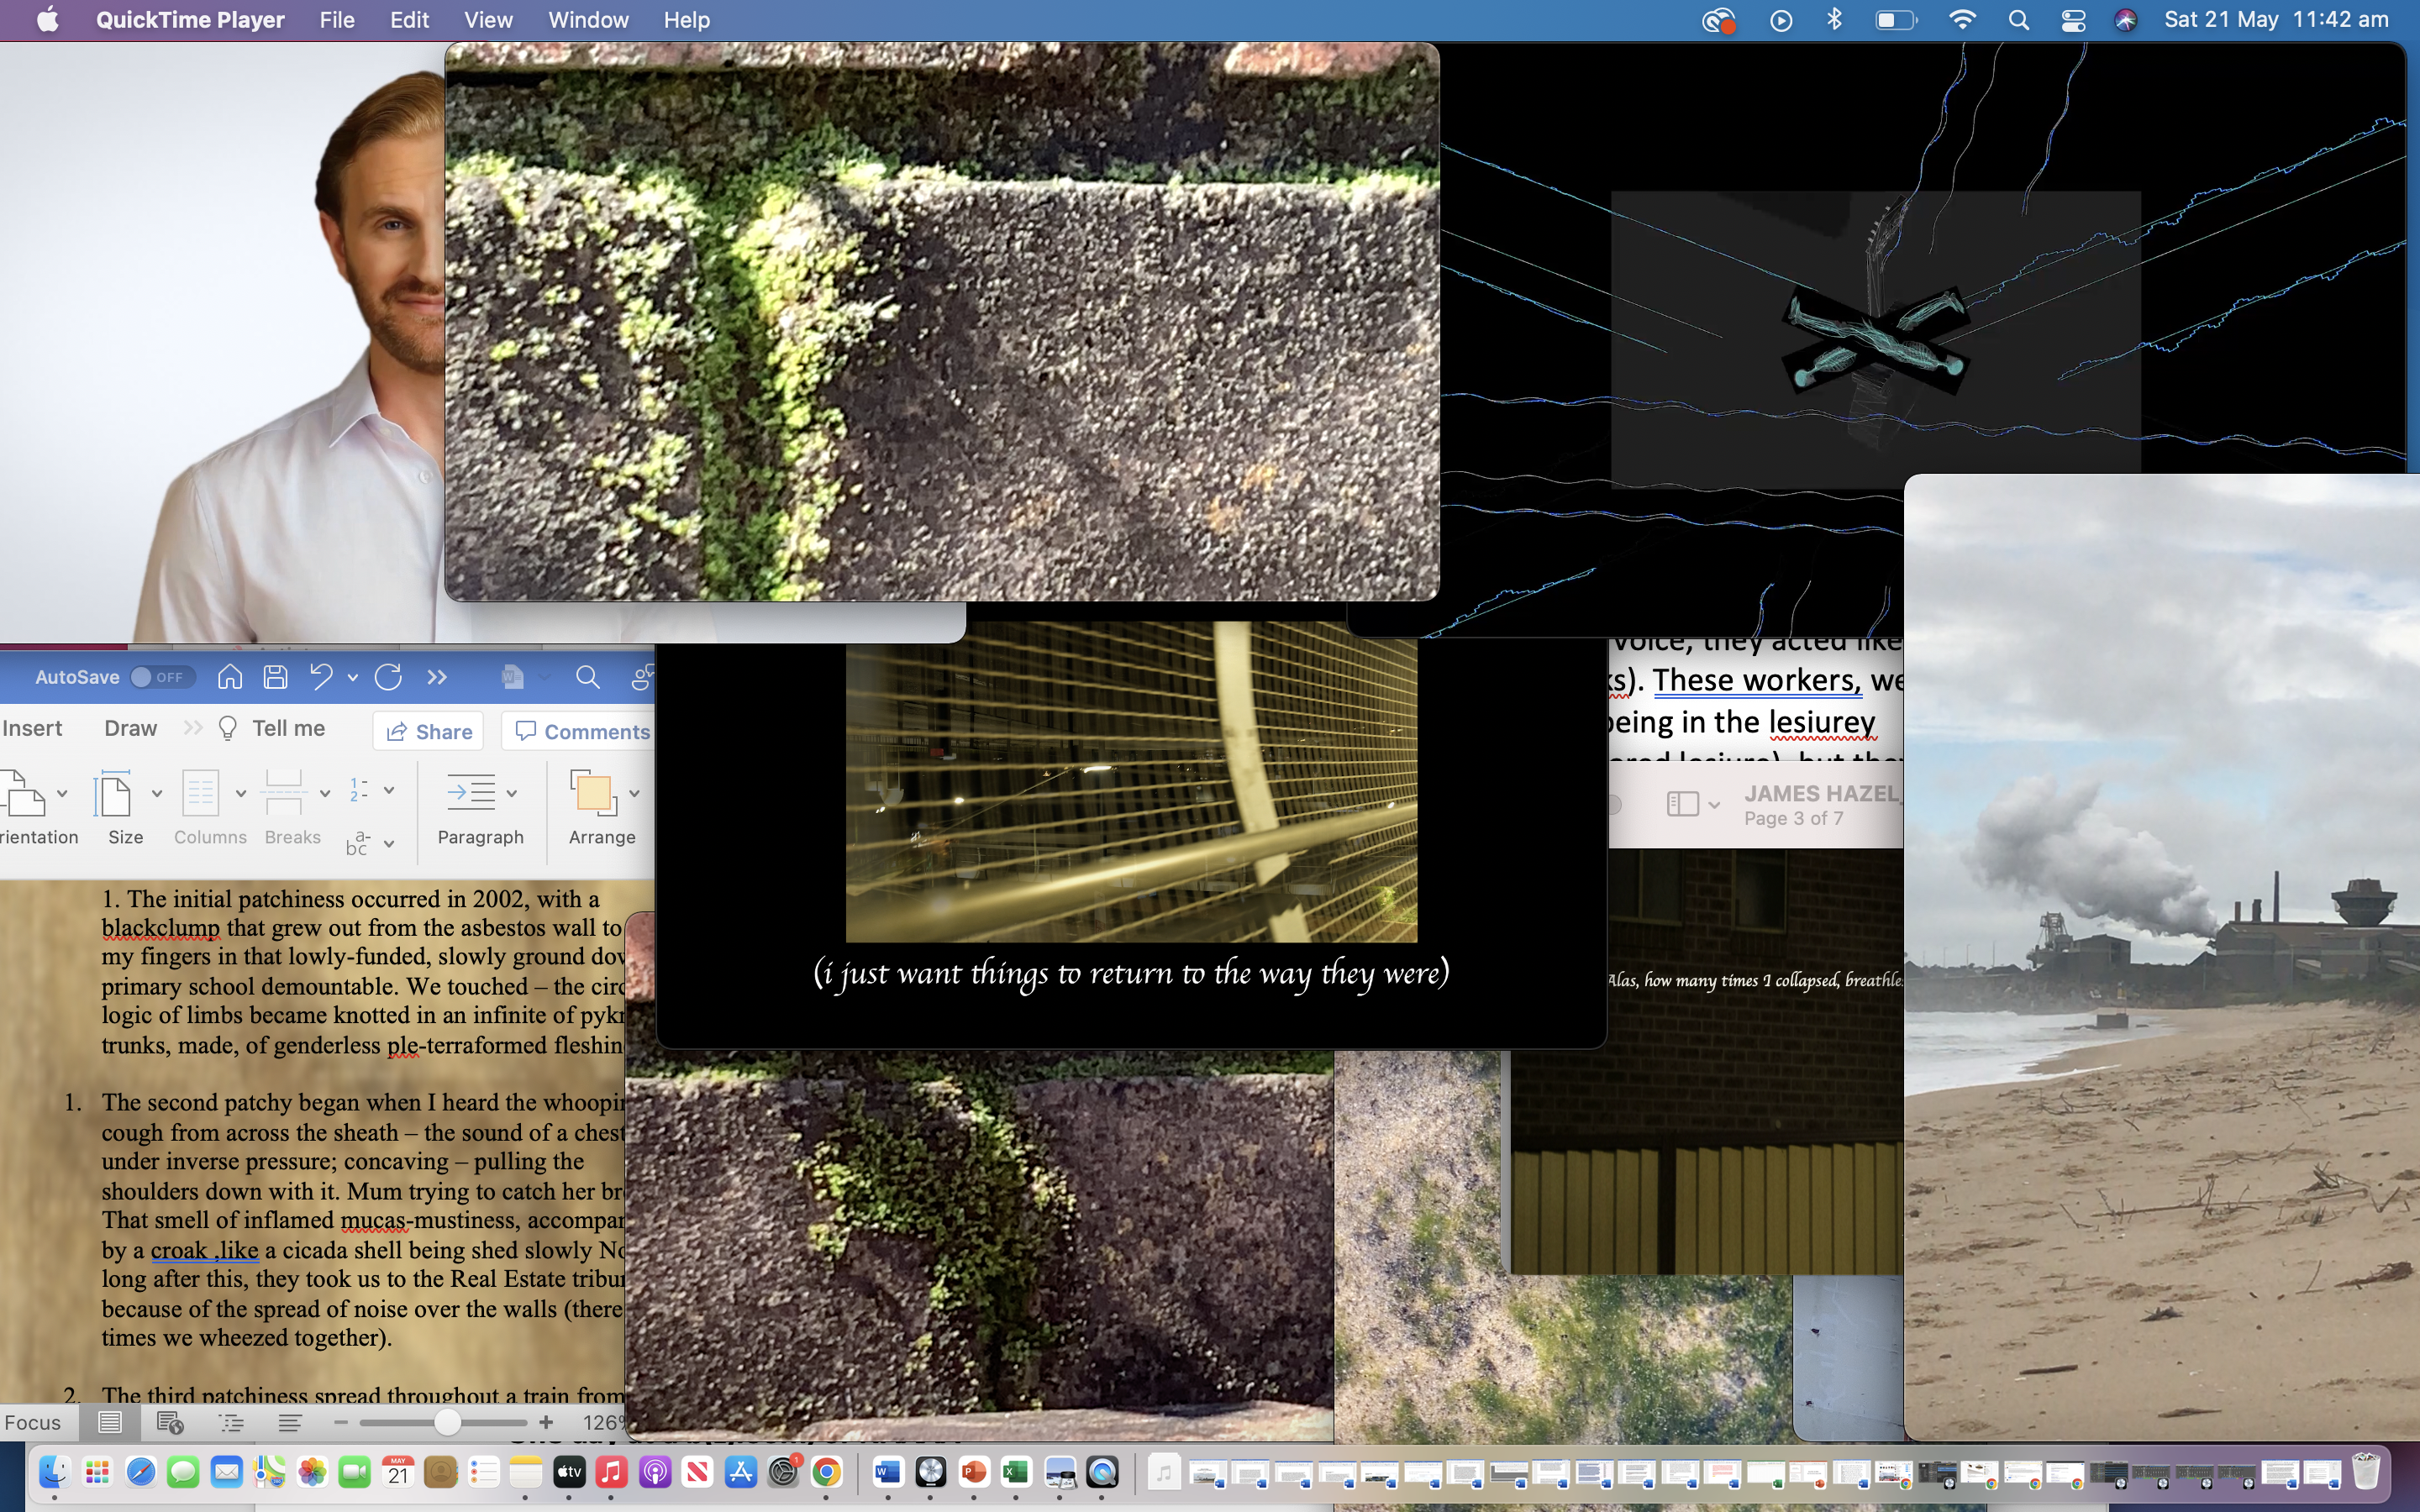2420x1512 pixels.
Task: Click the Redo circular arrow icon
Action: [x=388, y=677]
